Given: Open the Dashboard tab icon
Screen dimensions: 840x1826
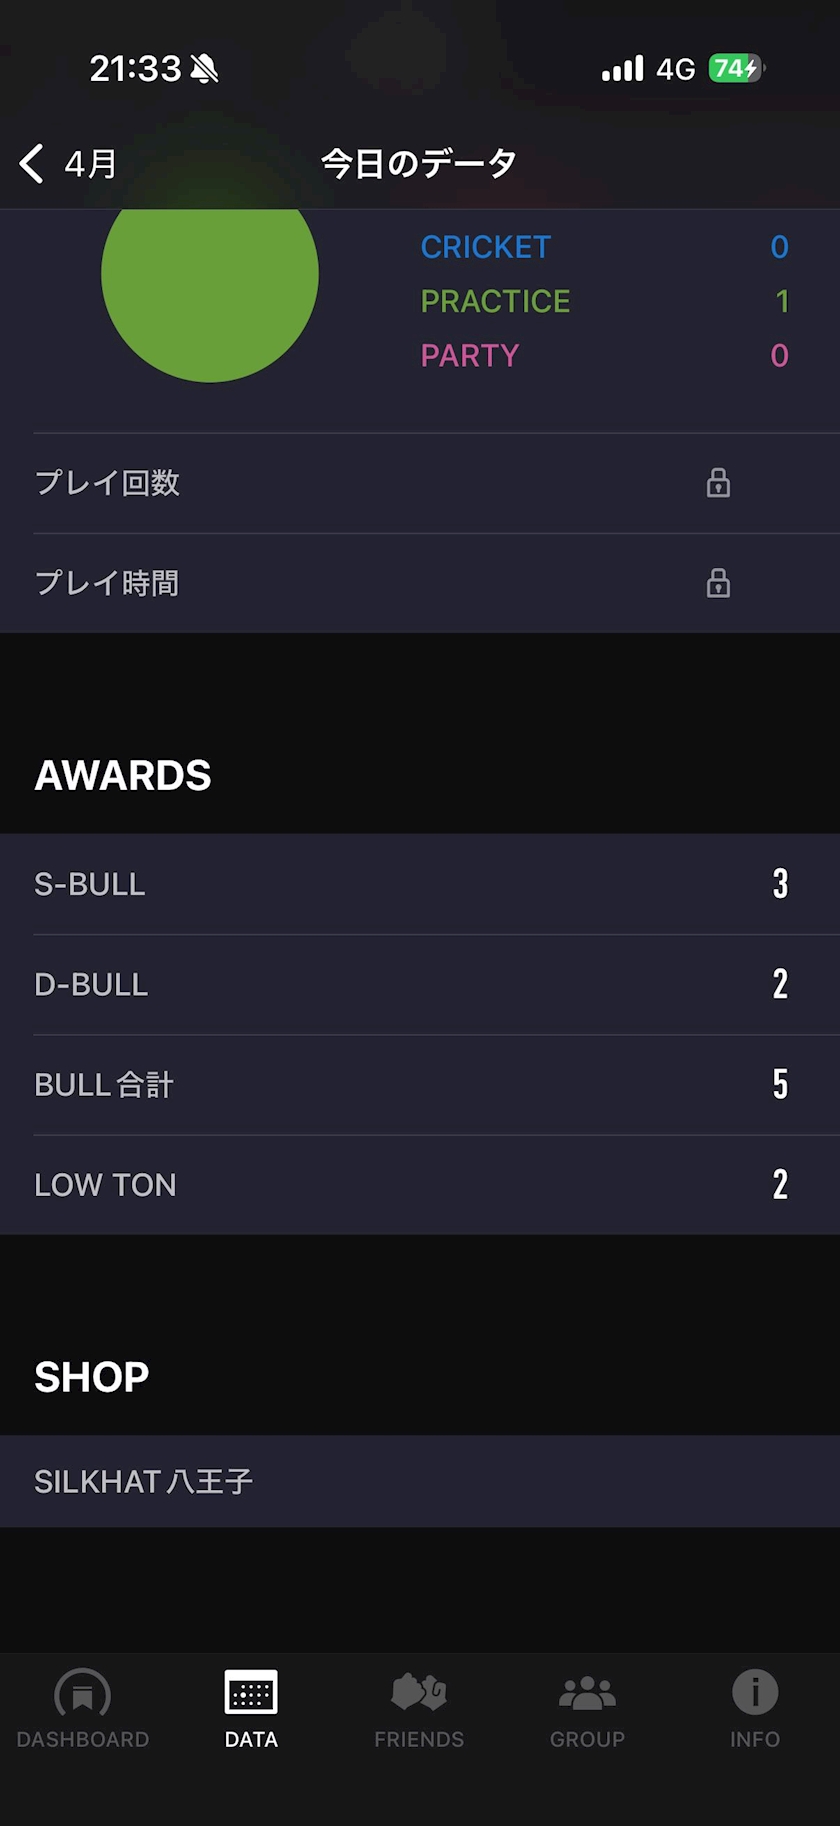Looking at the screenshot, I should coord(83,1693).
